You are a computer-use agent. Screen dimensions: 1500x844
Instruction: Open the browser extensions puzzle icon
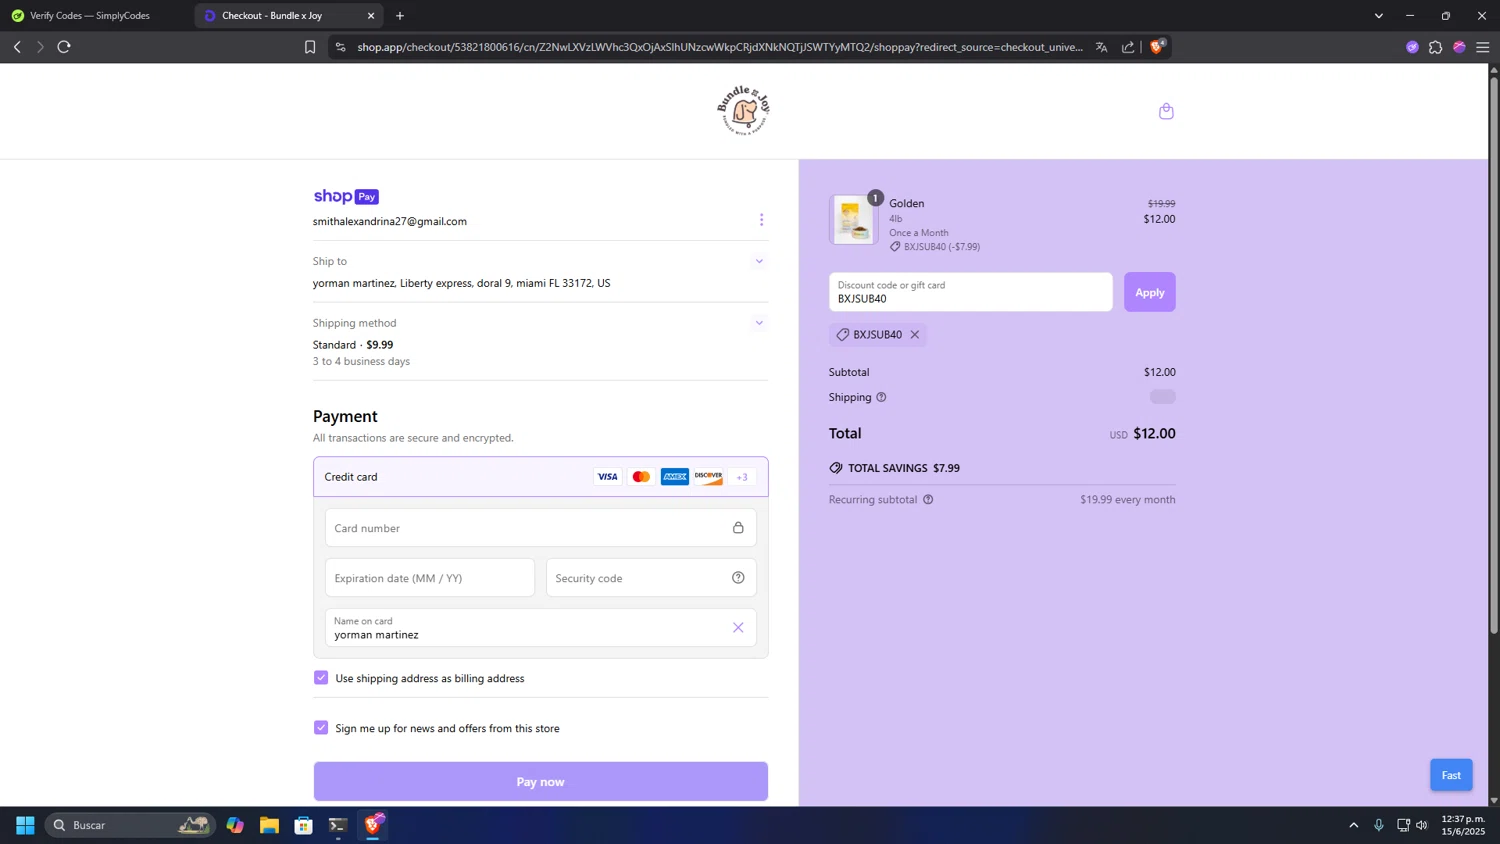point(1436,47)
